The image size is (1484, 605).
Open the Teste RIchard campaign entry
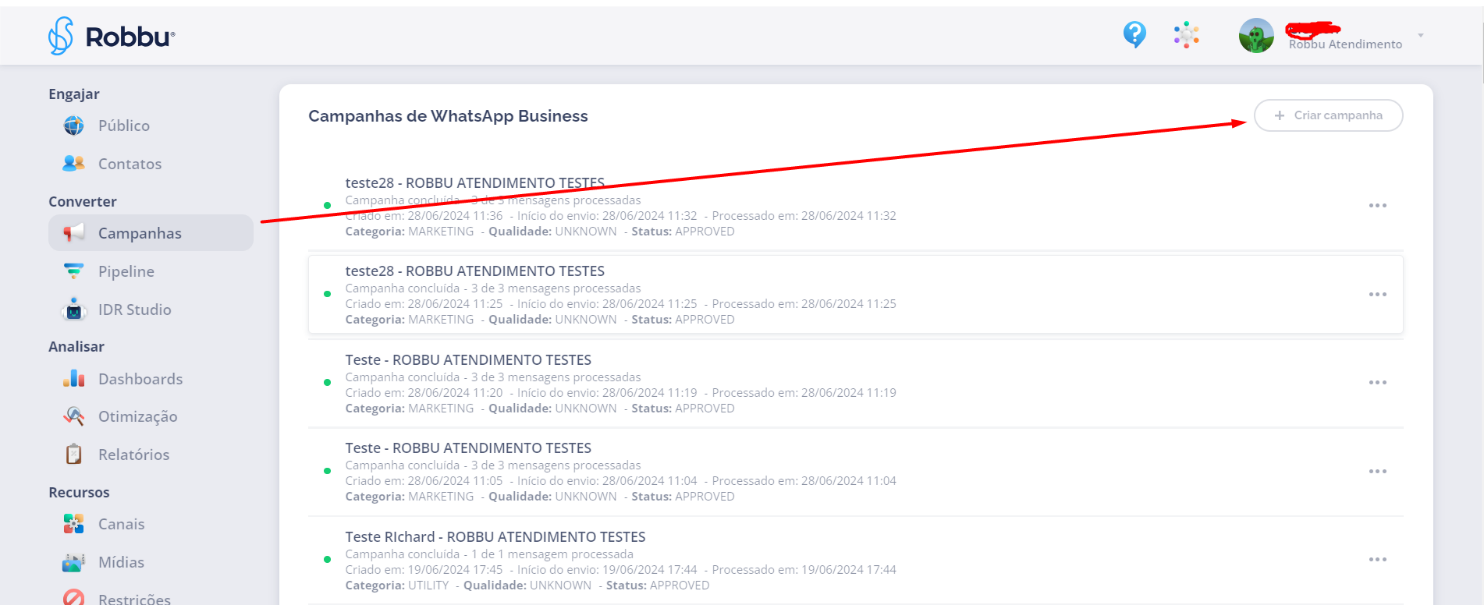pos(495,537)
